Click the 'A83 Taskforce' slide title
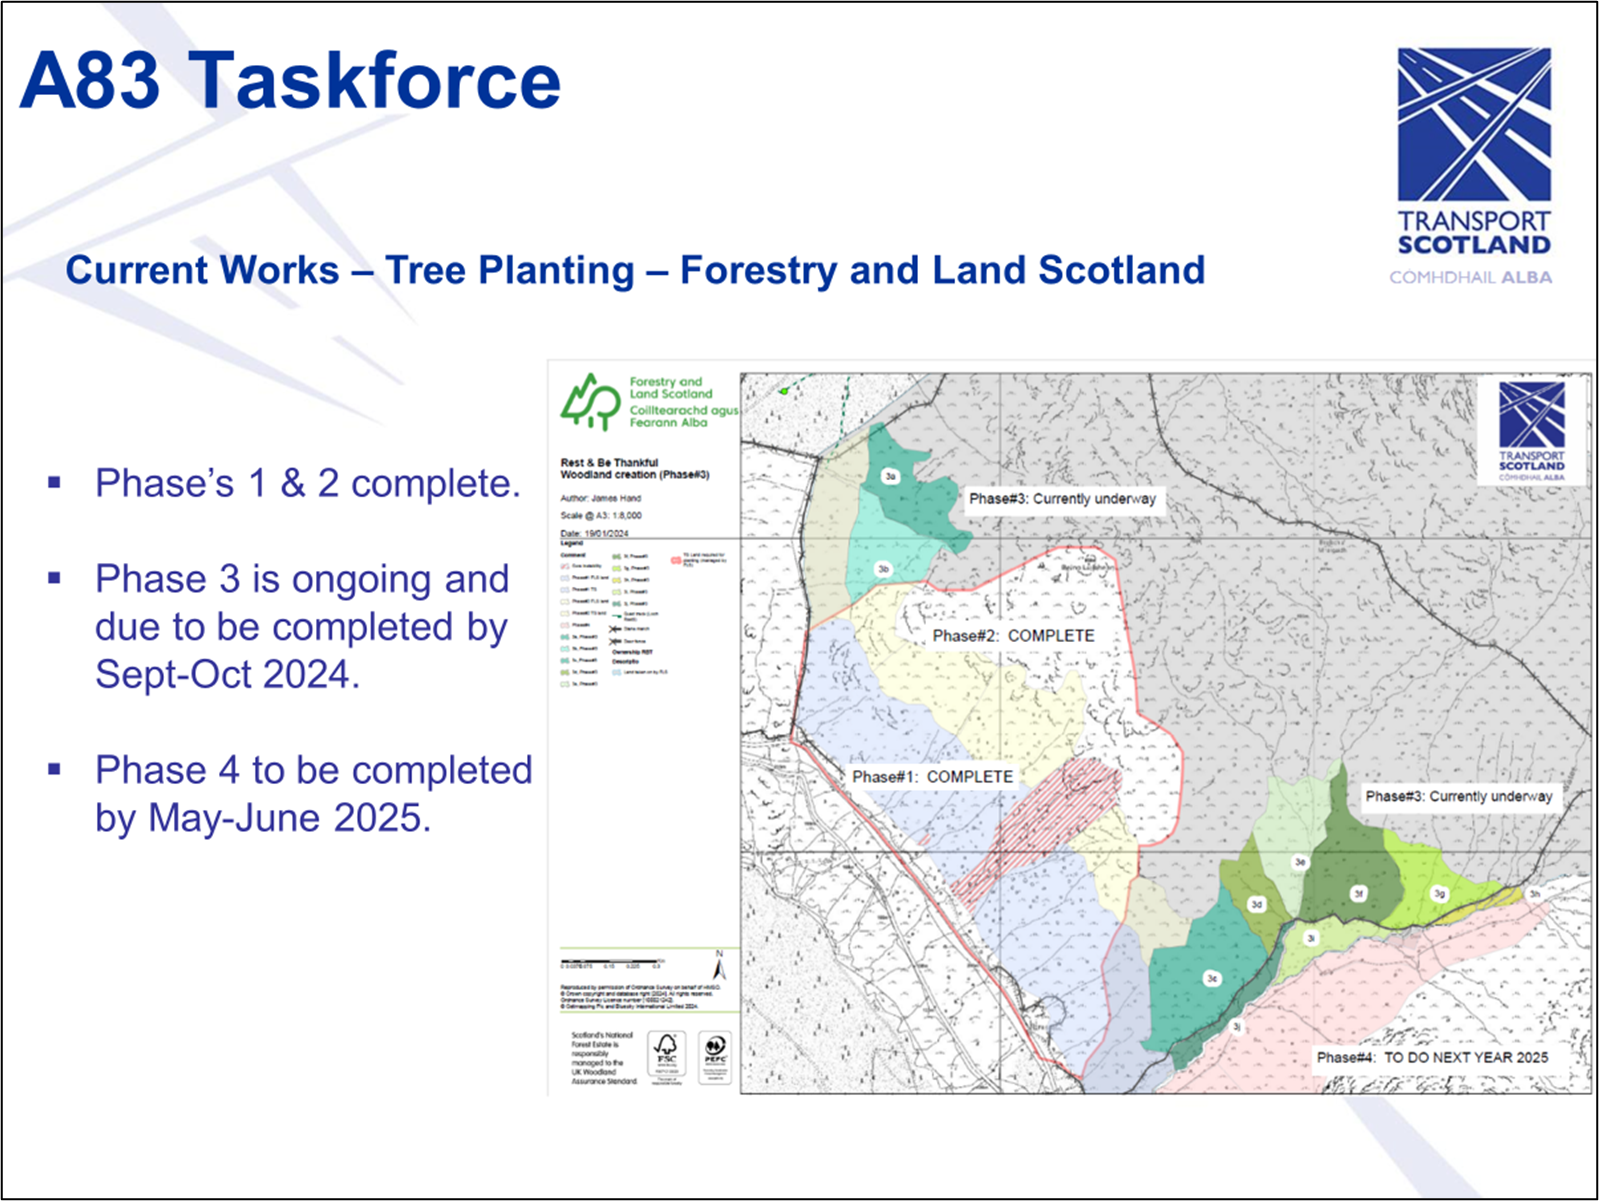Viewport: 1599px width, 1201px height. pyautogui.click(x=290, y=80)
